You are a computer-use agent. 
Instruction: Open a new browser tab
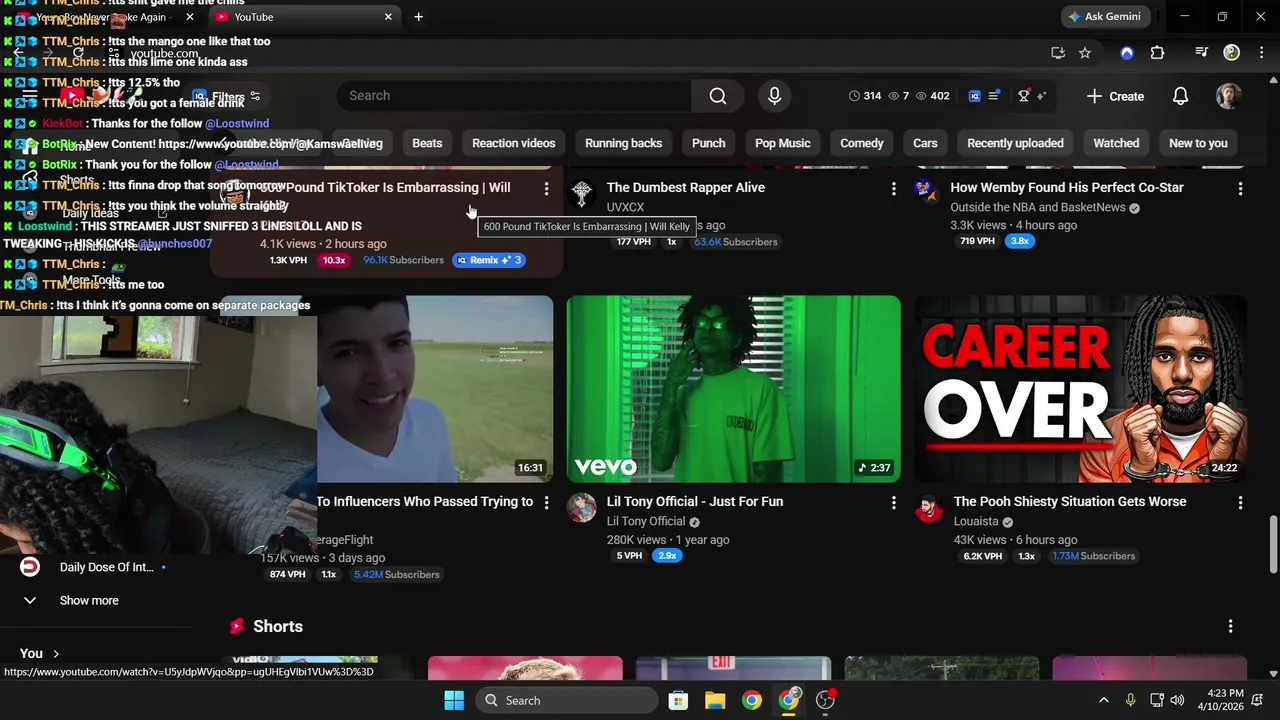click(418, 17)
